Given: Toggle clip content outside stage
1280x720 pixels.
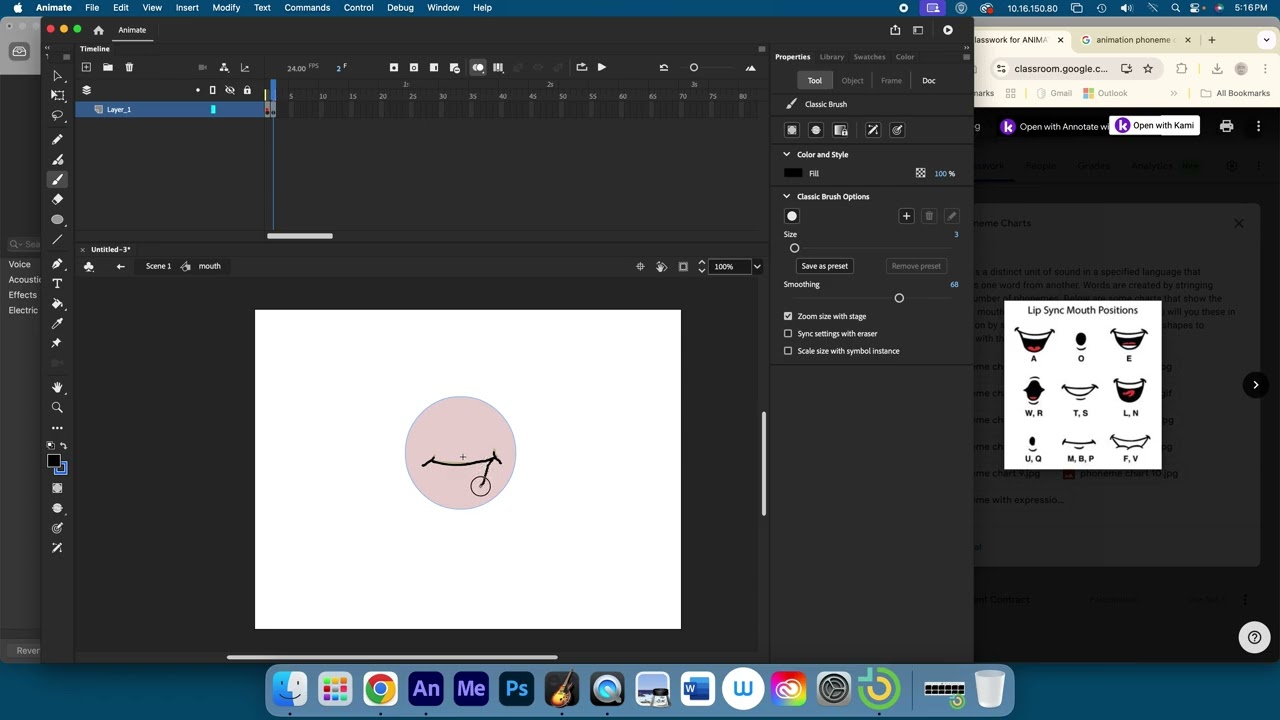Looking at the screenshot, I should (683, 266).
